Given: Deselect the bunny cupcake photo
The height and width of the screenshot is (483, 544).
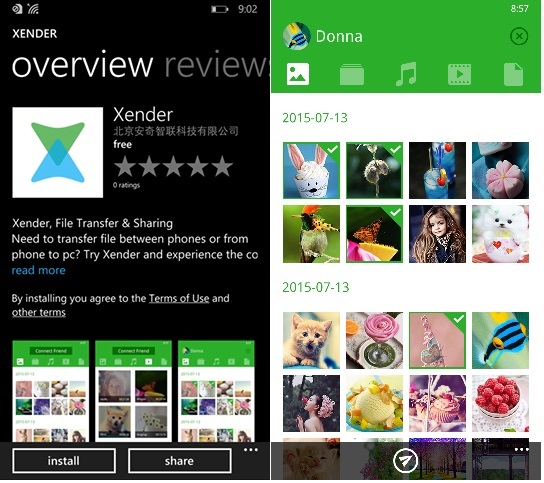Looking at the screenshot, I should [311, 170].
